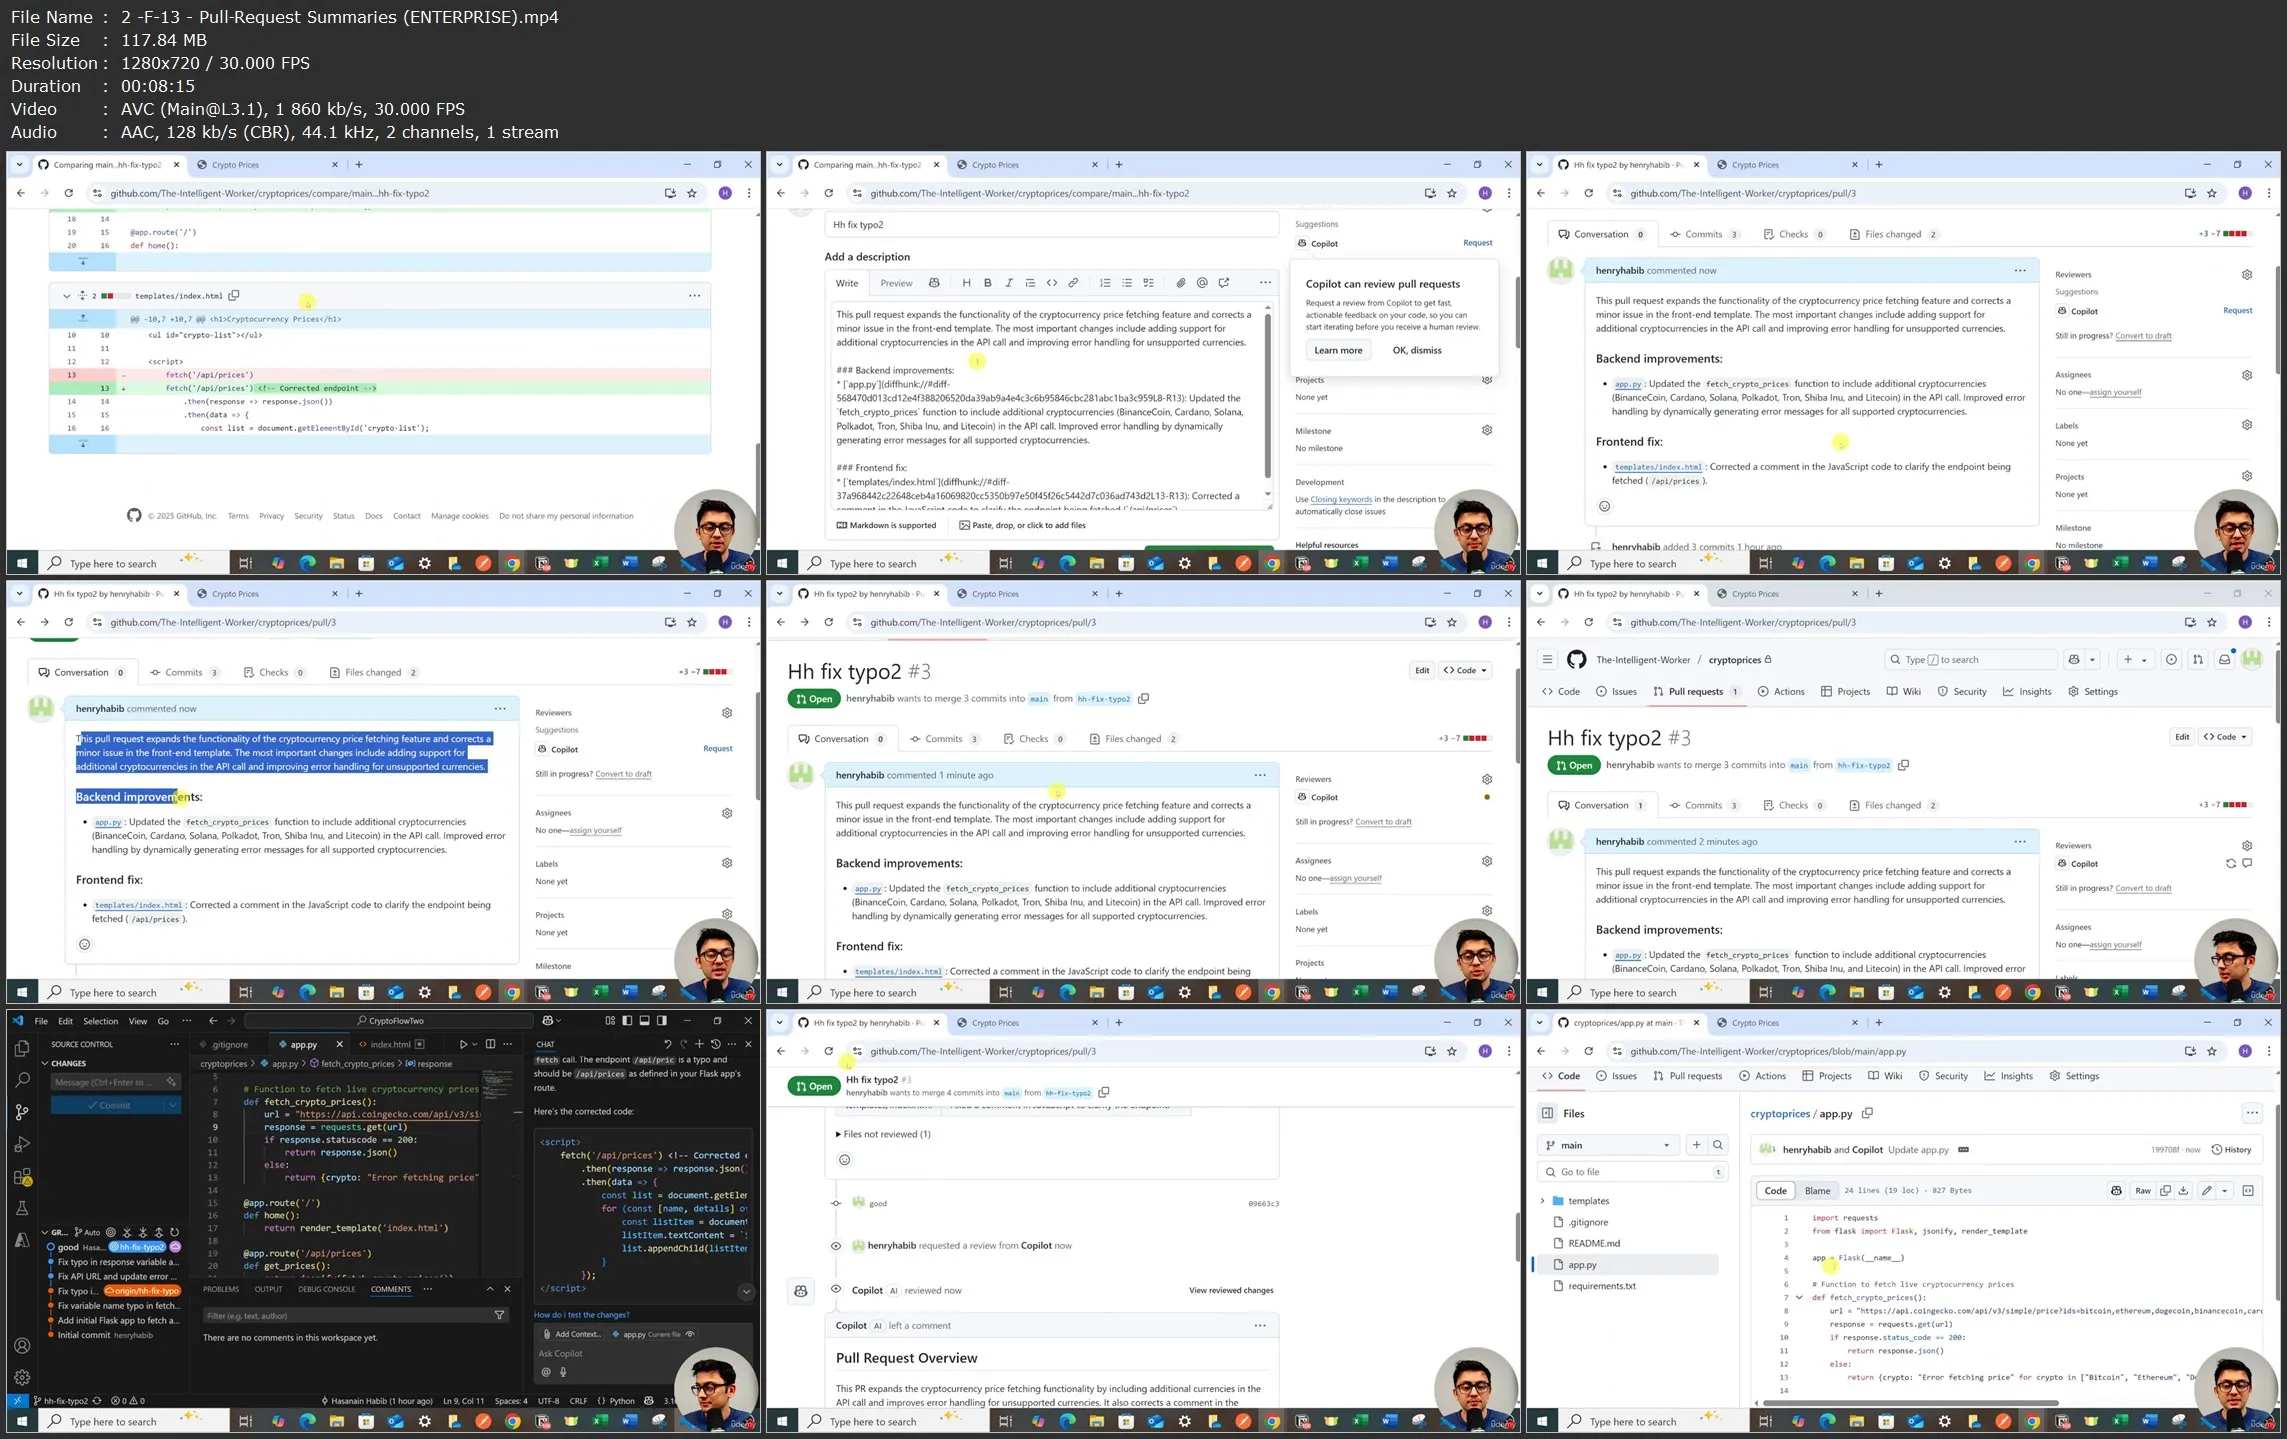
Task: Click Copilot icon in PR description editor toolbar
Action: coord(934,283)
